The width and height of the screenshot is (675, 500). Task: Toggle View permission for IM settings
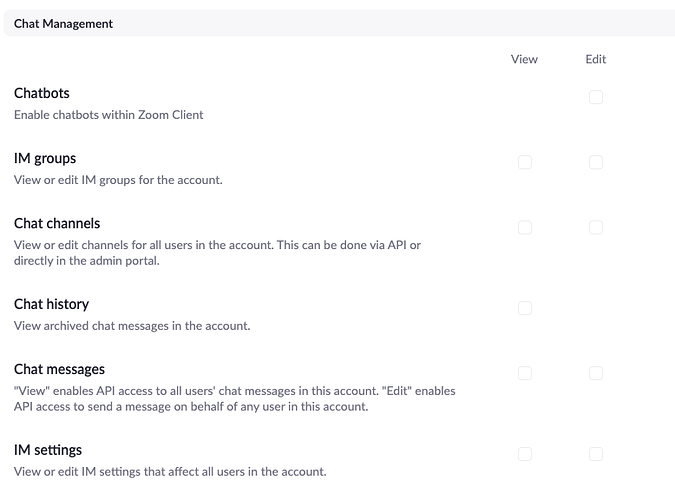click(x=525, y=454)
